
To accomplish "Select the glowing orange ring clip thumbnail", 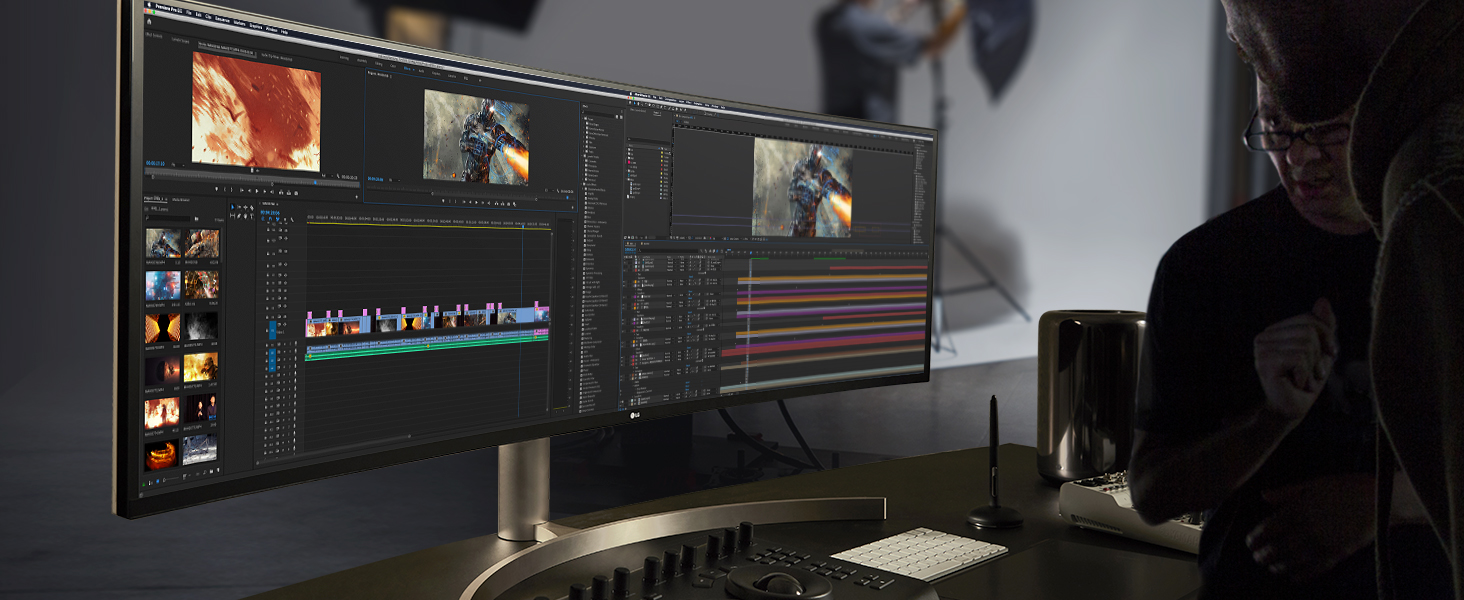I will 162,456.
